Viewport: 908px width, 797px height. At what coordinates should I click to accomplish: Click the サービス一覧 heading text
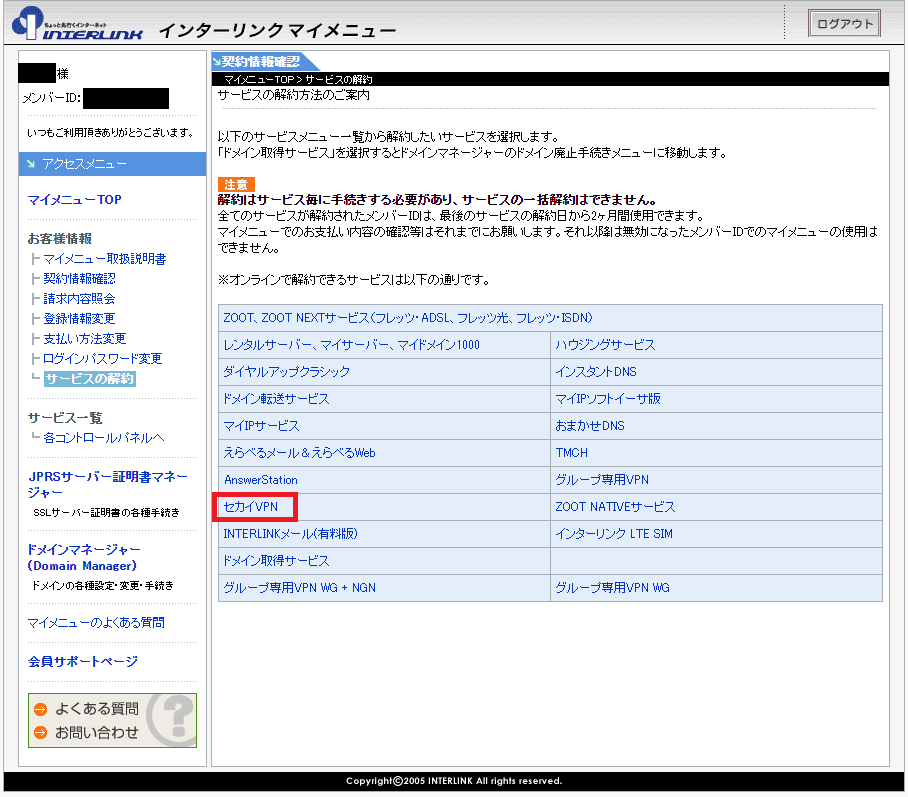coord(65,418)
